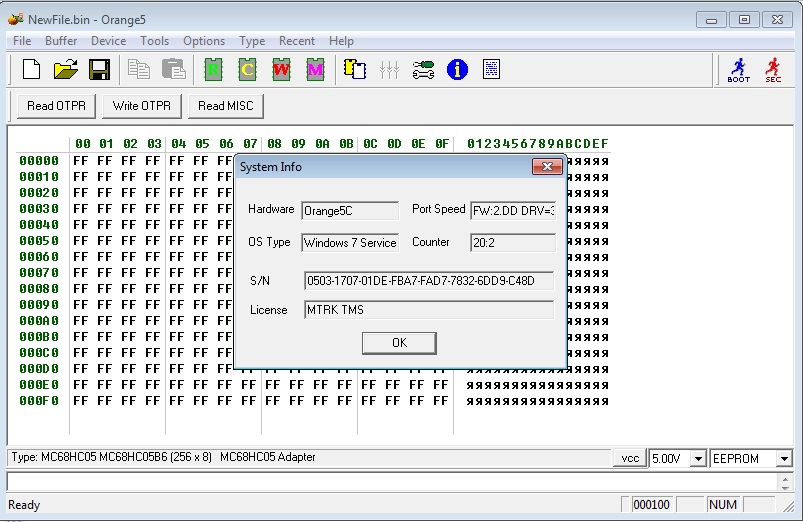This screenshot has width=803, height=522.
Task: Select hex row address 00000
Action: click(x=39, y=161)
